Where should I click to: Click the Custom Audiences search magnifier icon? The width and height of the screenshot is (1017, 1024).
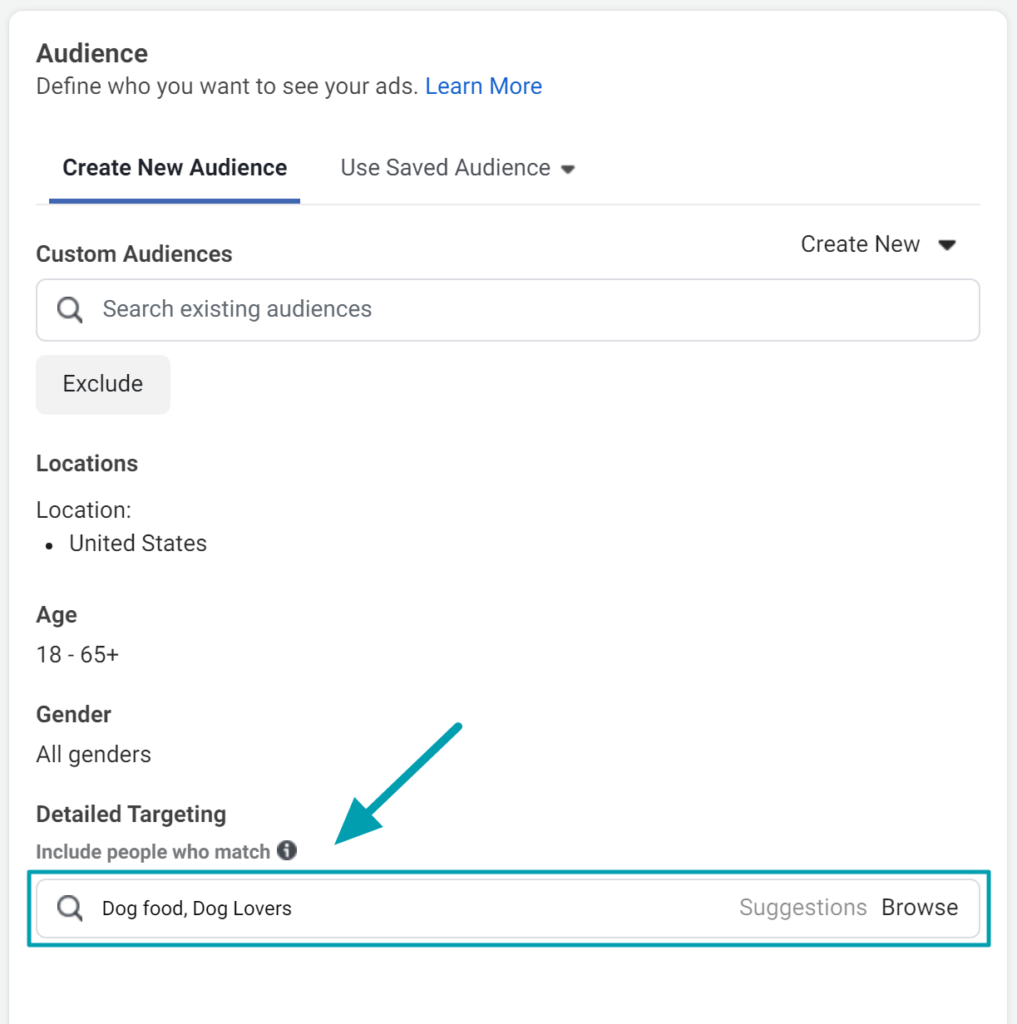pos(70,310)
